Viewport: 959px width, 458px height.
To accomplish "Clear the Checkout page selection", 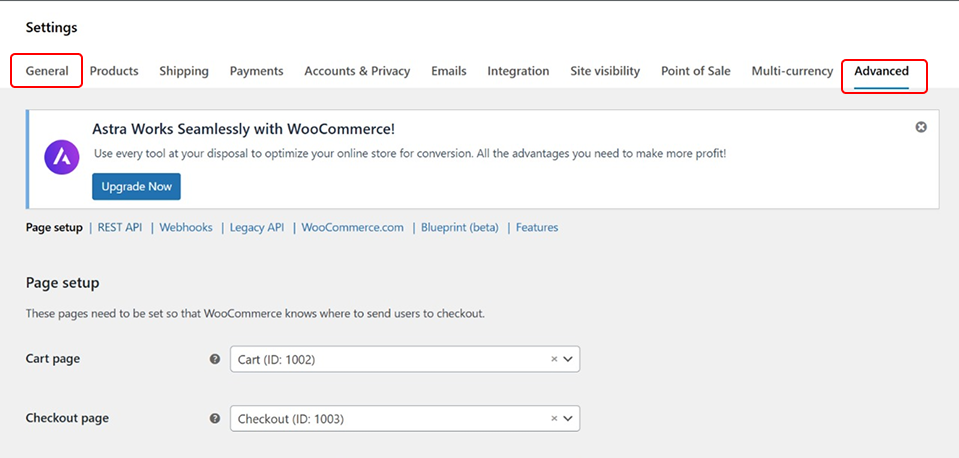I will click(x=554, y=419).
